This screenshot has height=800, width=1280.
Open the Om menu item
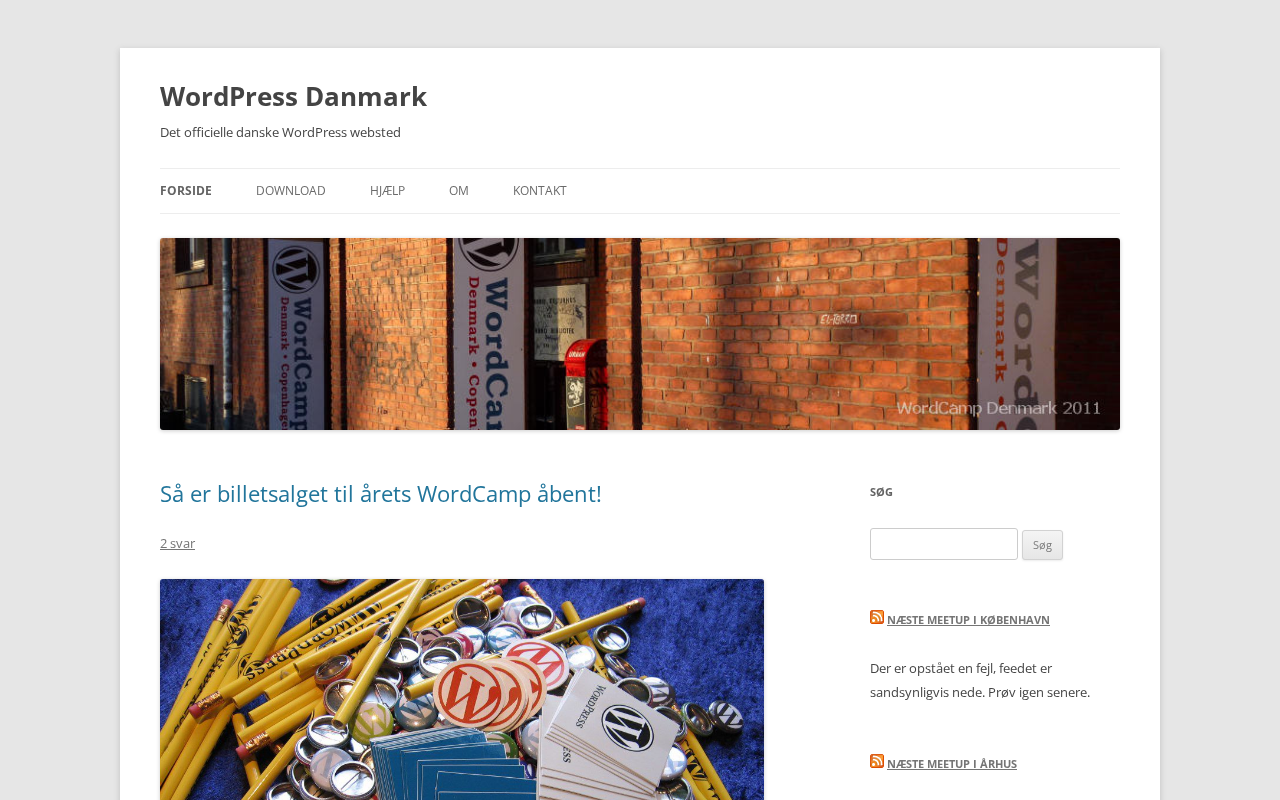click(459, 191)
